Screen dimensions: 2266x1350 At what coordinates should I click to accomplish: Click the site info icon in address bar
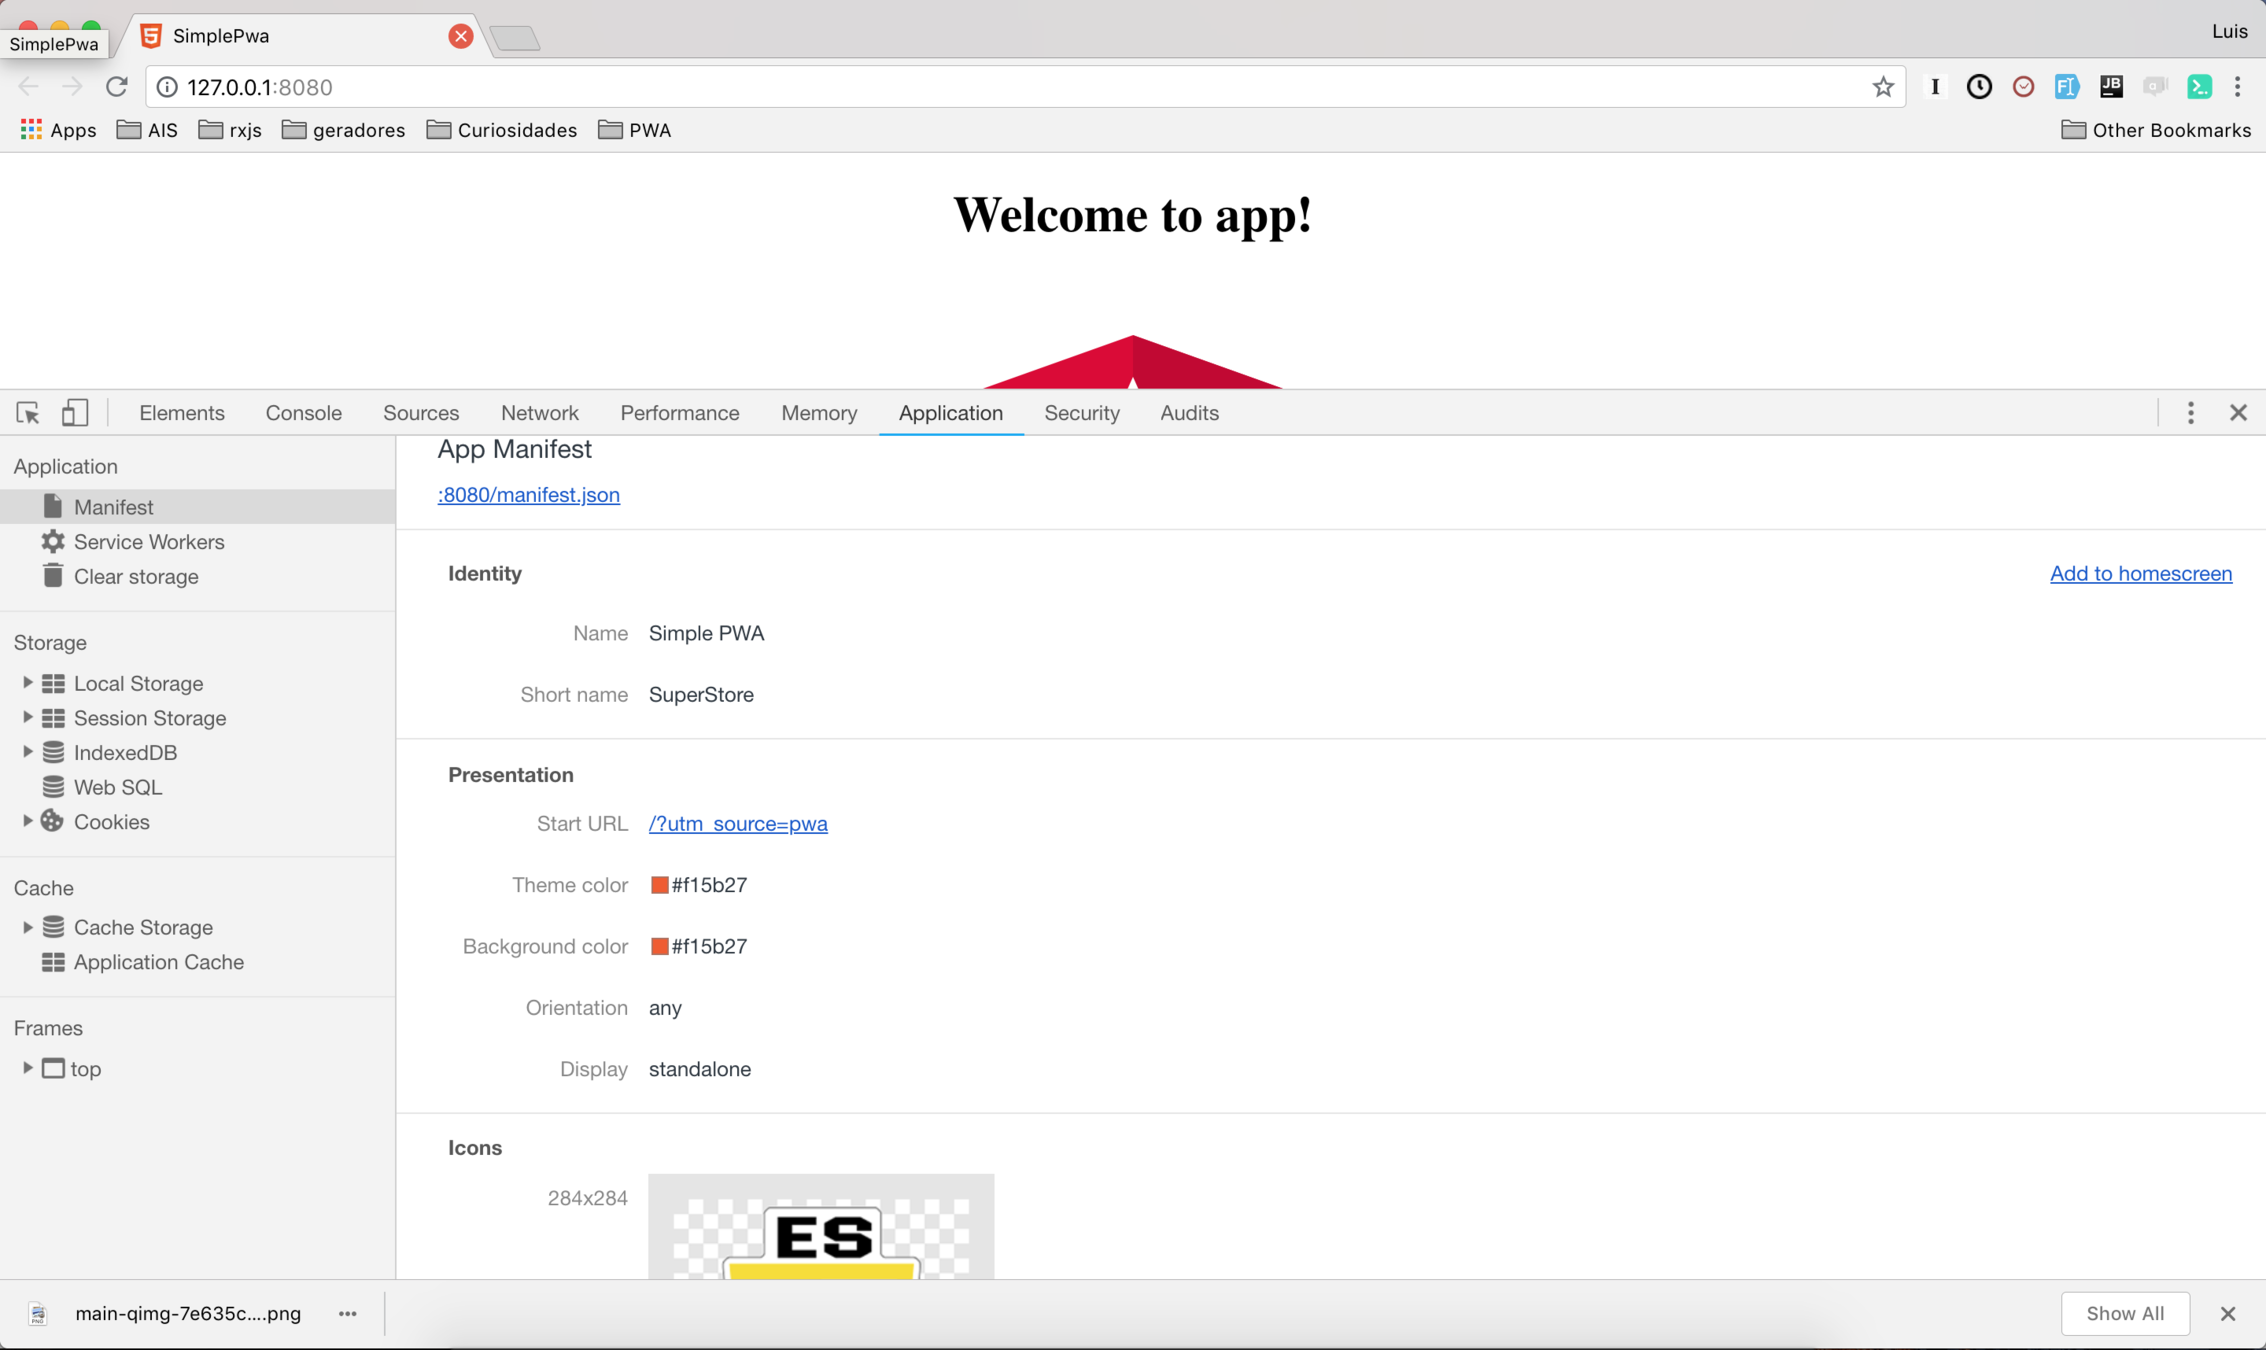[167, 87]
